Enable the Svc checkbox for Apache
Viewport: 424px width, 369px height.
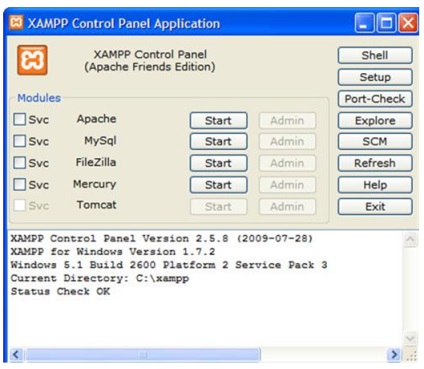(x=20, y=119)
